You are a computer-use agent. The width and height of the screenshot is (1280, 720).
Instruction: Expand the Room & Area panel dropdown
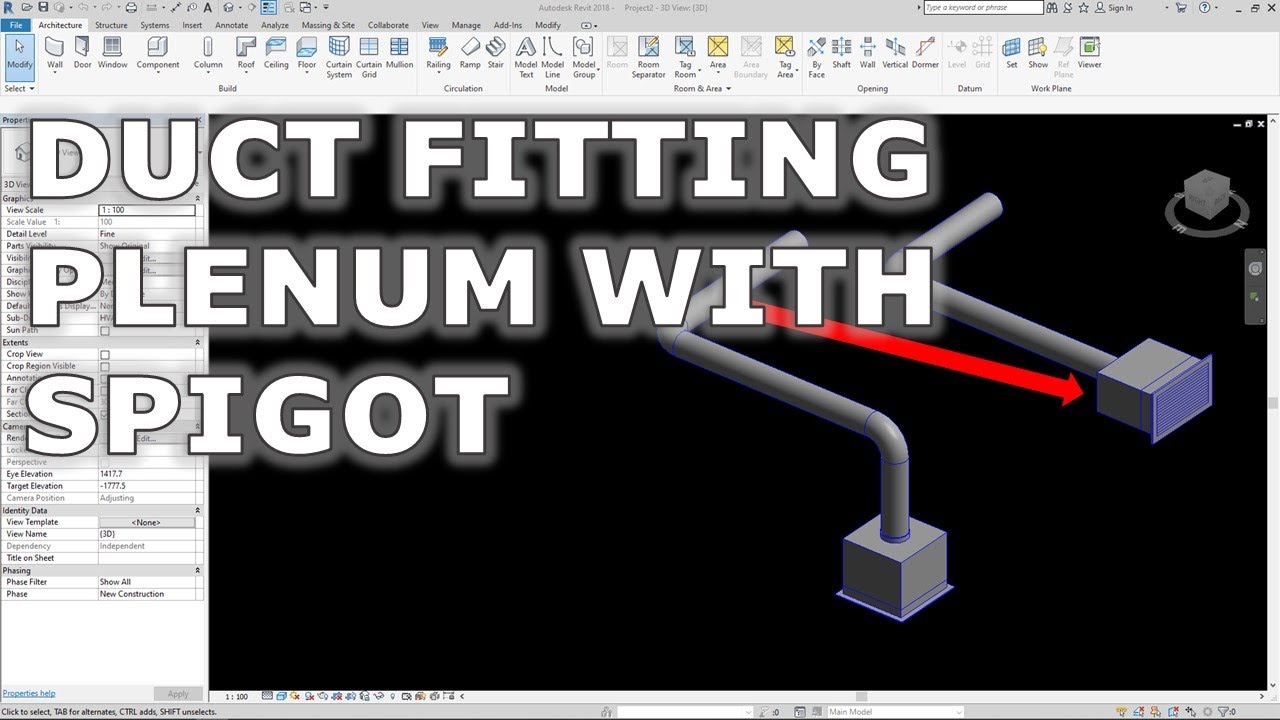[702, 88]
